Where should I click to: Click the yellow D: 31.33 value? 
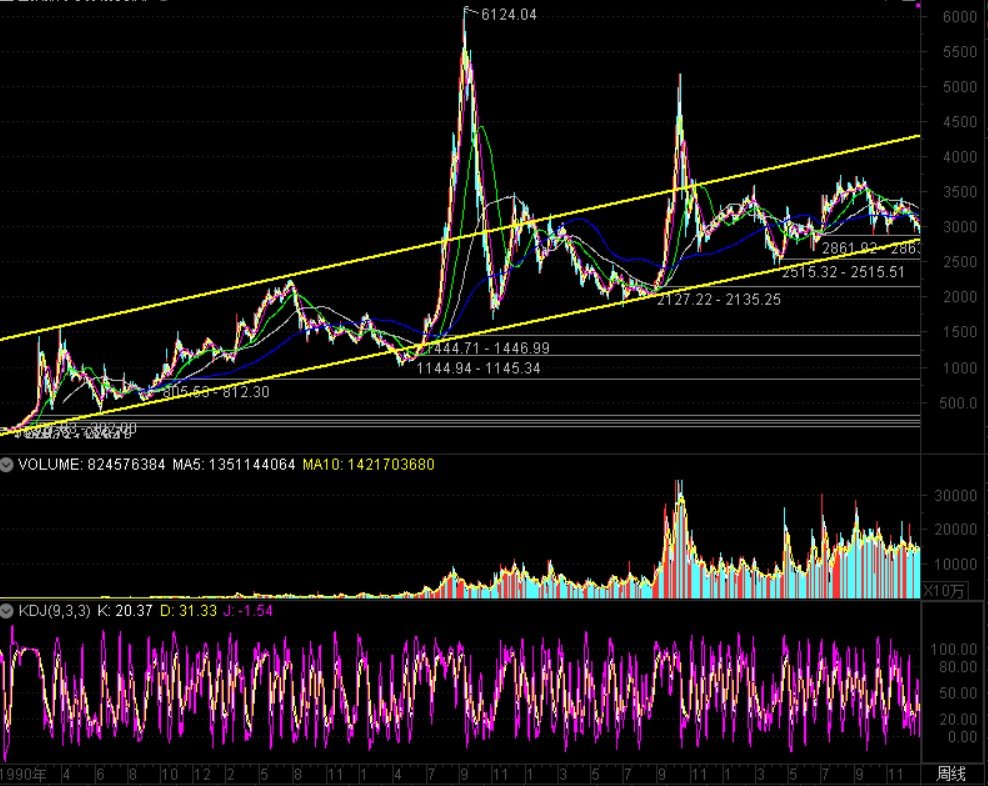(x=188, y=610)
